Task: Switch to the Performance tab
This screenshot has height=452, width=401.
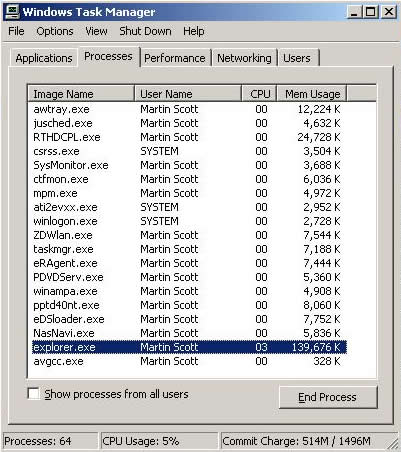Action: point(175,58)
